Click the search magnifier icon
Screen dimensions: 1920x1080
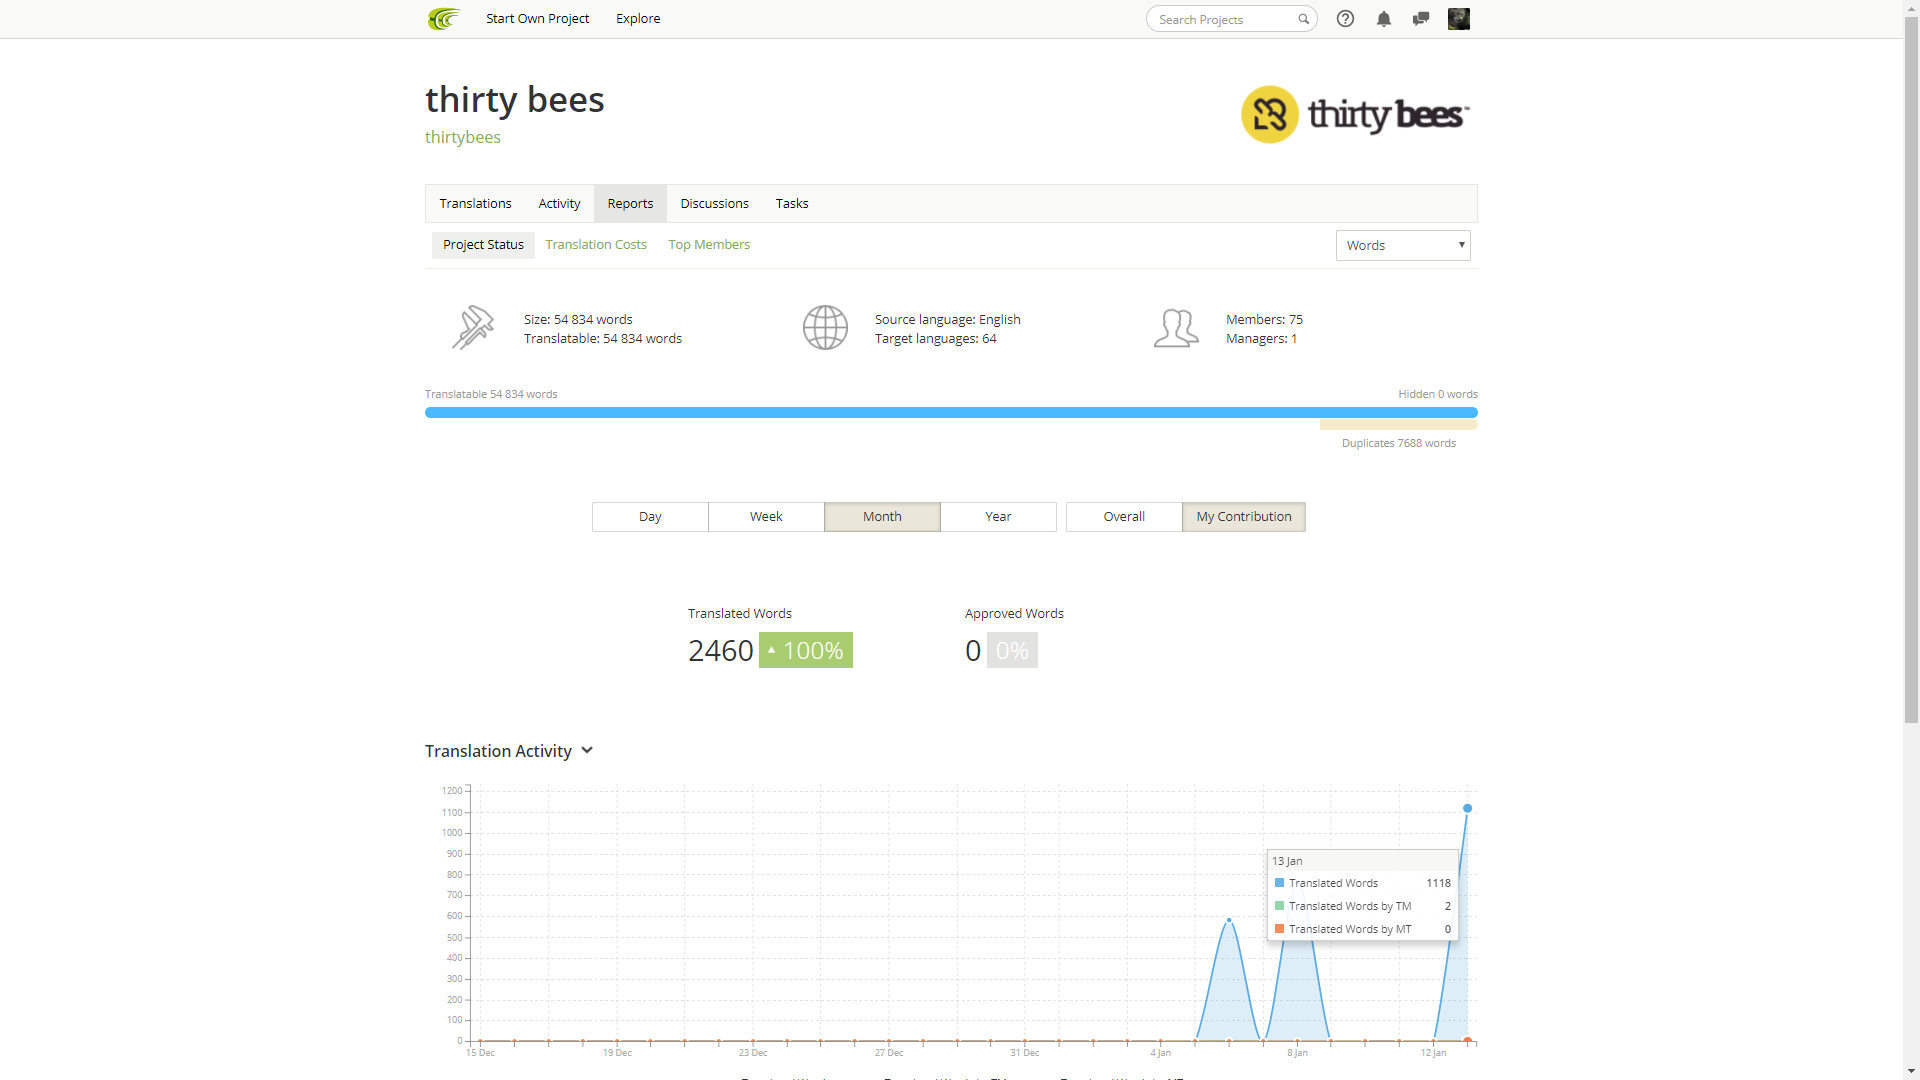(1303, 19)
